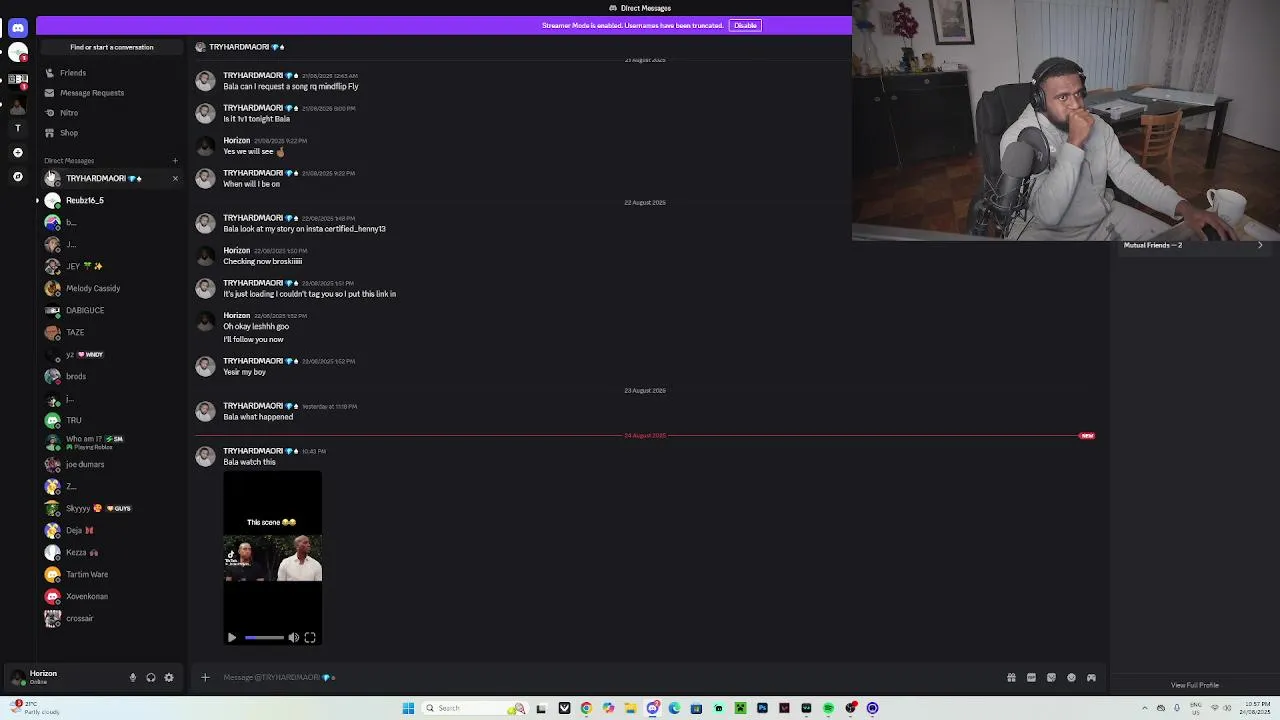Open the JEY conversation
The height and width of the screenshot is (720, 1280).
click(x=110, y=267)
